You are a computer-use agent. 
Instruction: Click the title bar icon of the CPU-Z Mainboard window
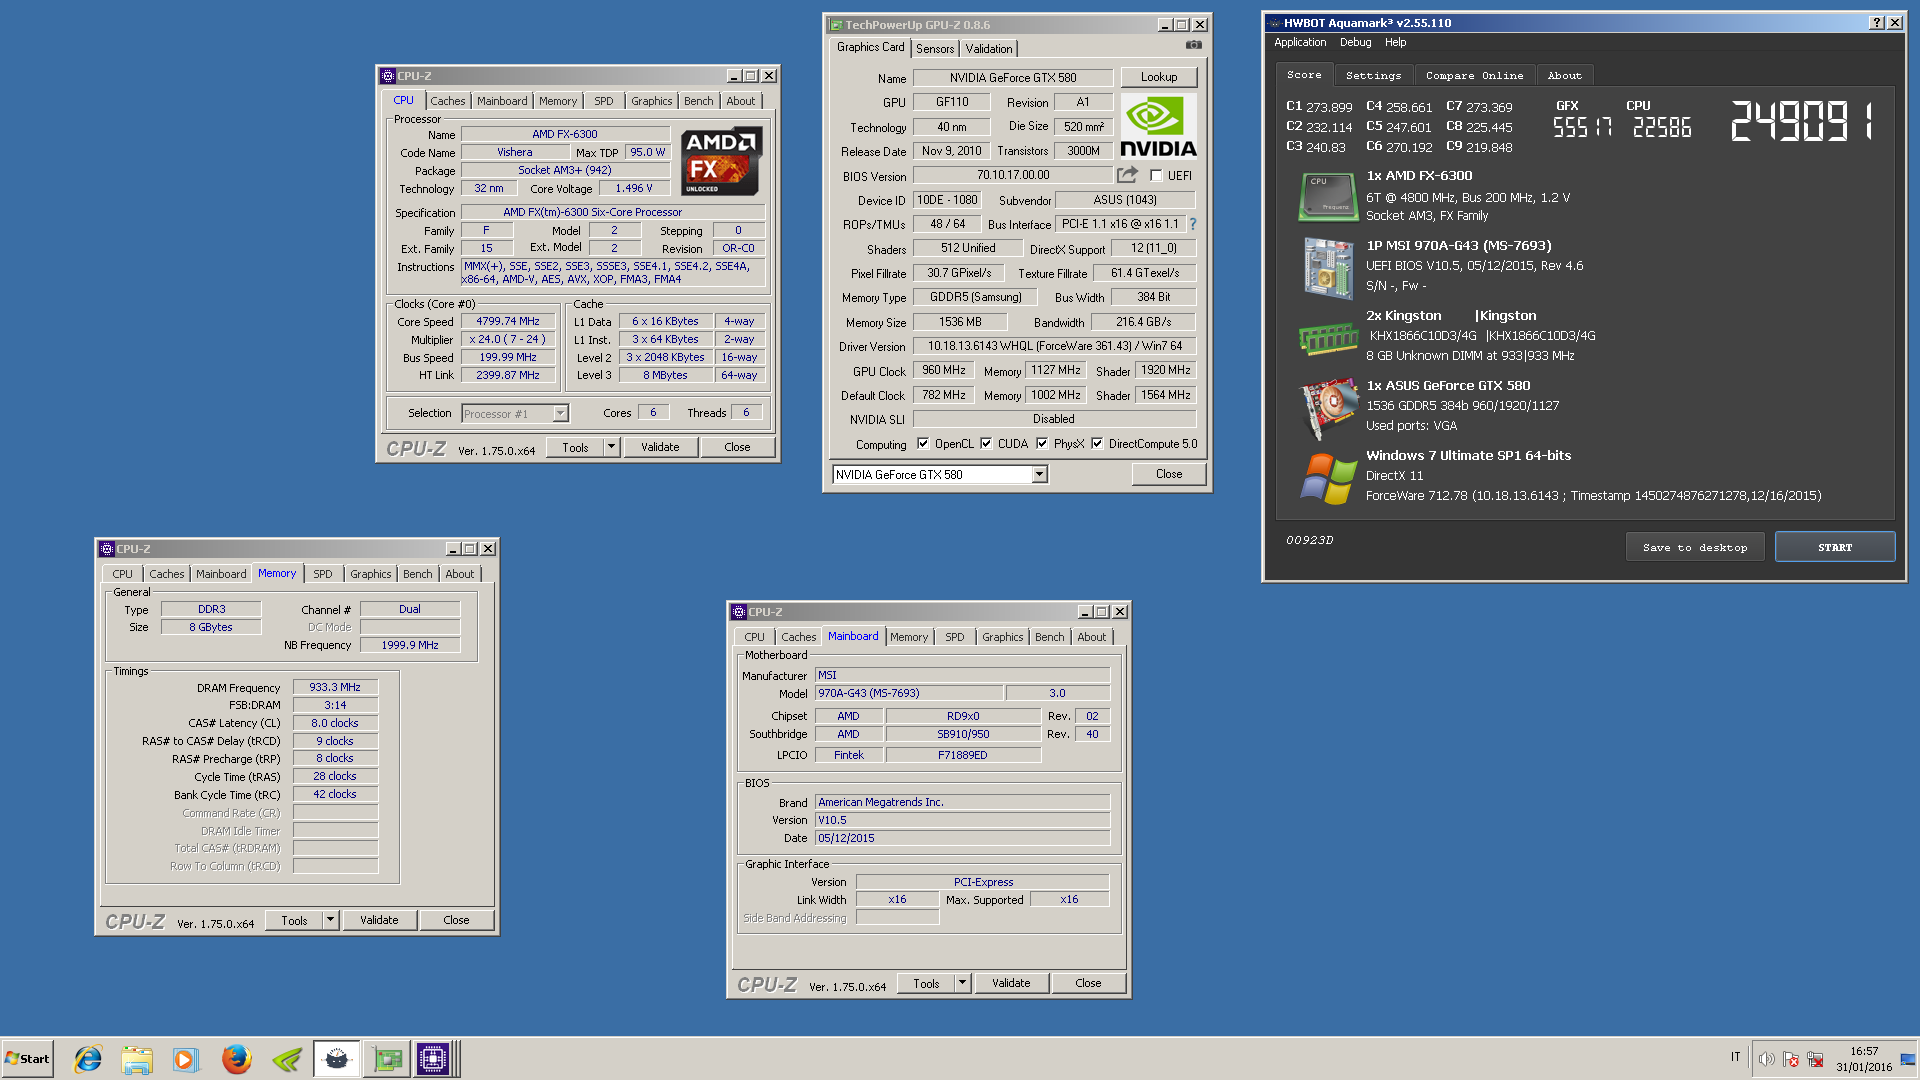click(x=739, y=612)
